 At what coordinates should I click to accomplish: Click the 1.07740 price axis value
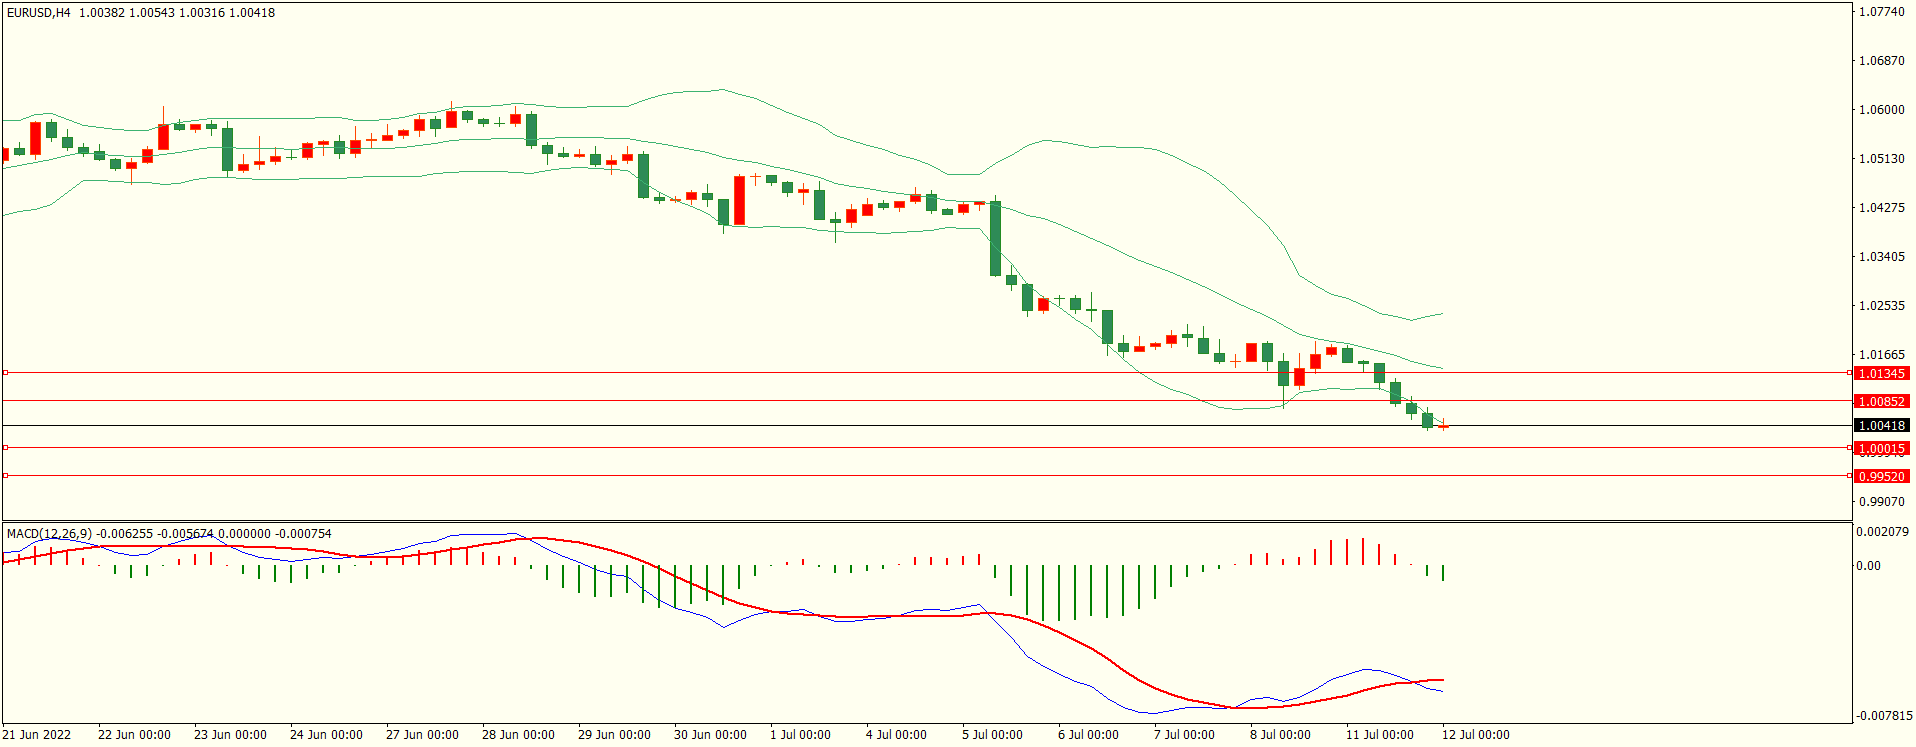[x=1881, y=12]
